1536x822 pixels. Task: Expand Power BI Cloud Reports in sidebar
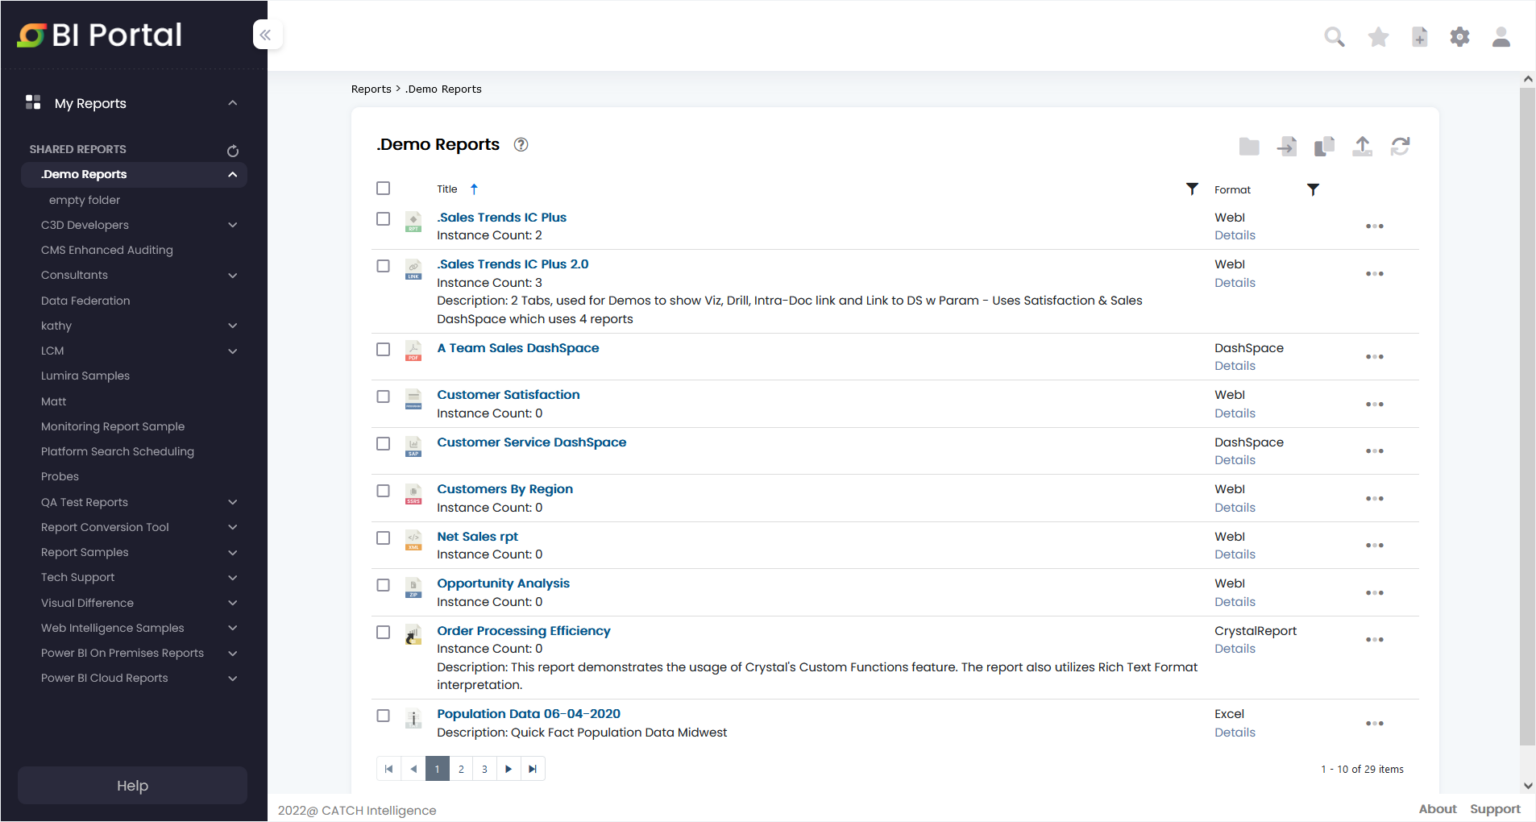pyautogui.click(x=232, y=678)
